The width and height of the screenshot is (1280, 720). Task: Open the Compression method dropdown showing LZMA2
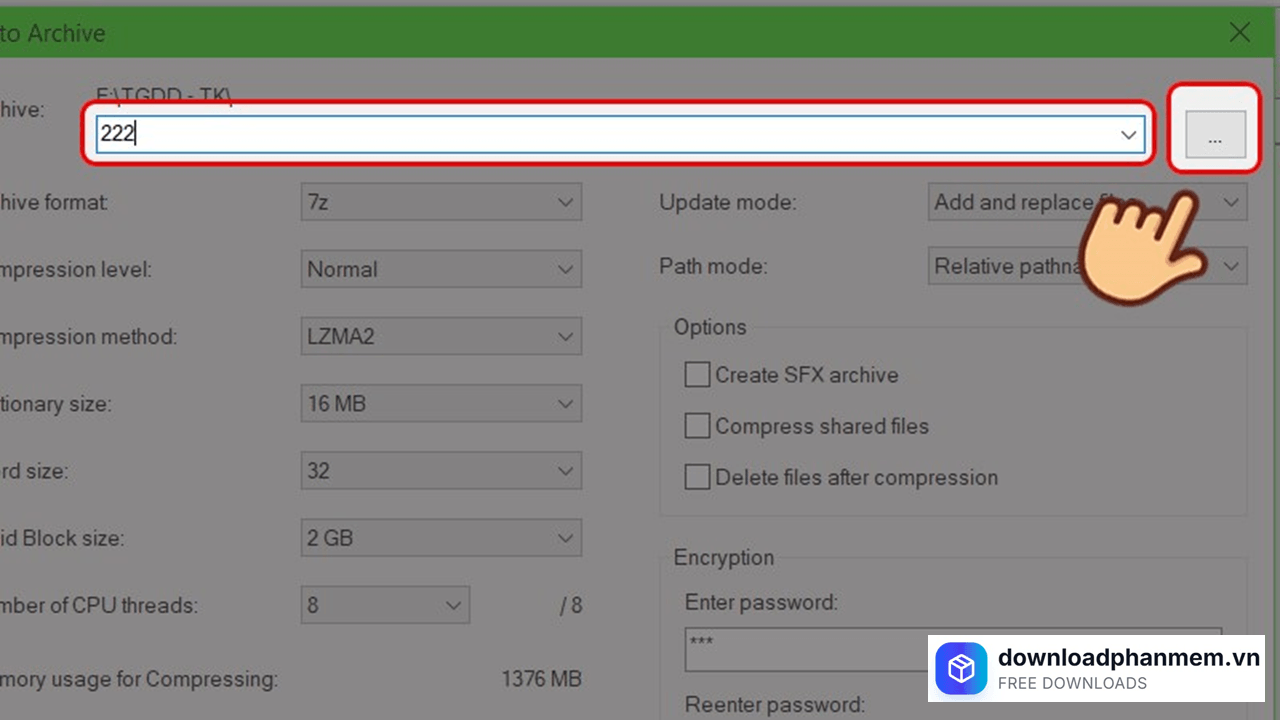pos(441,336)
